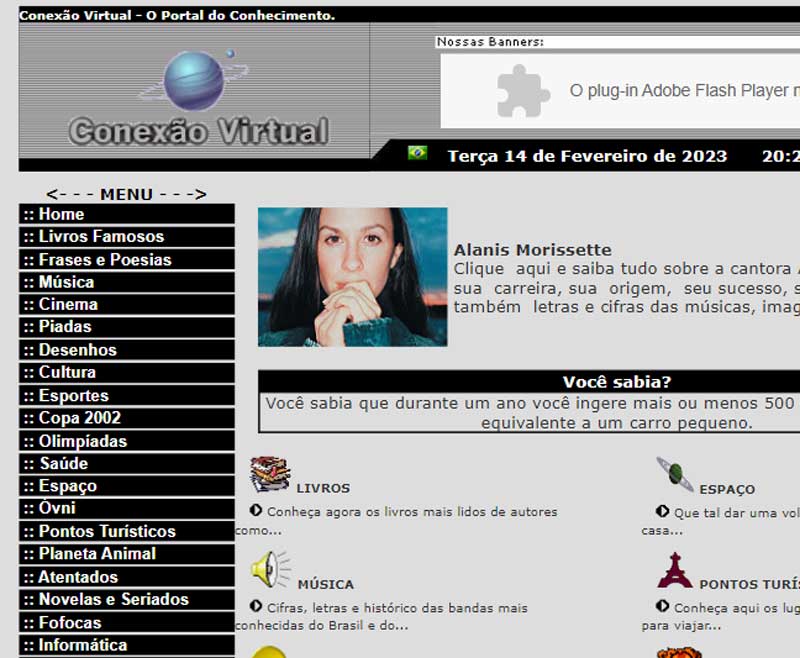The width and height of the screenshot is (800, 658).
Task: Click the date 'Terça 14 de Fevereiro de 2023'
Action: click(x=587, y=156)
